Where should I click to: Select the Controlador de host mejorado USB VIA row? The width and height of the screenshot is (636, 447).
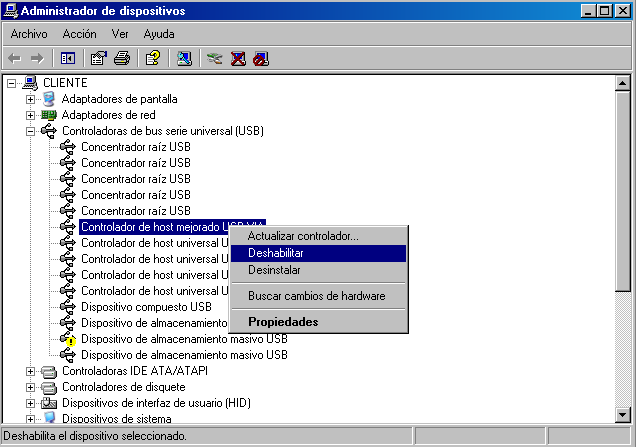pos(172,227)
